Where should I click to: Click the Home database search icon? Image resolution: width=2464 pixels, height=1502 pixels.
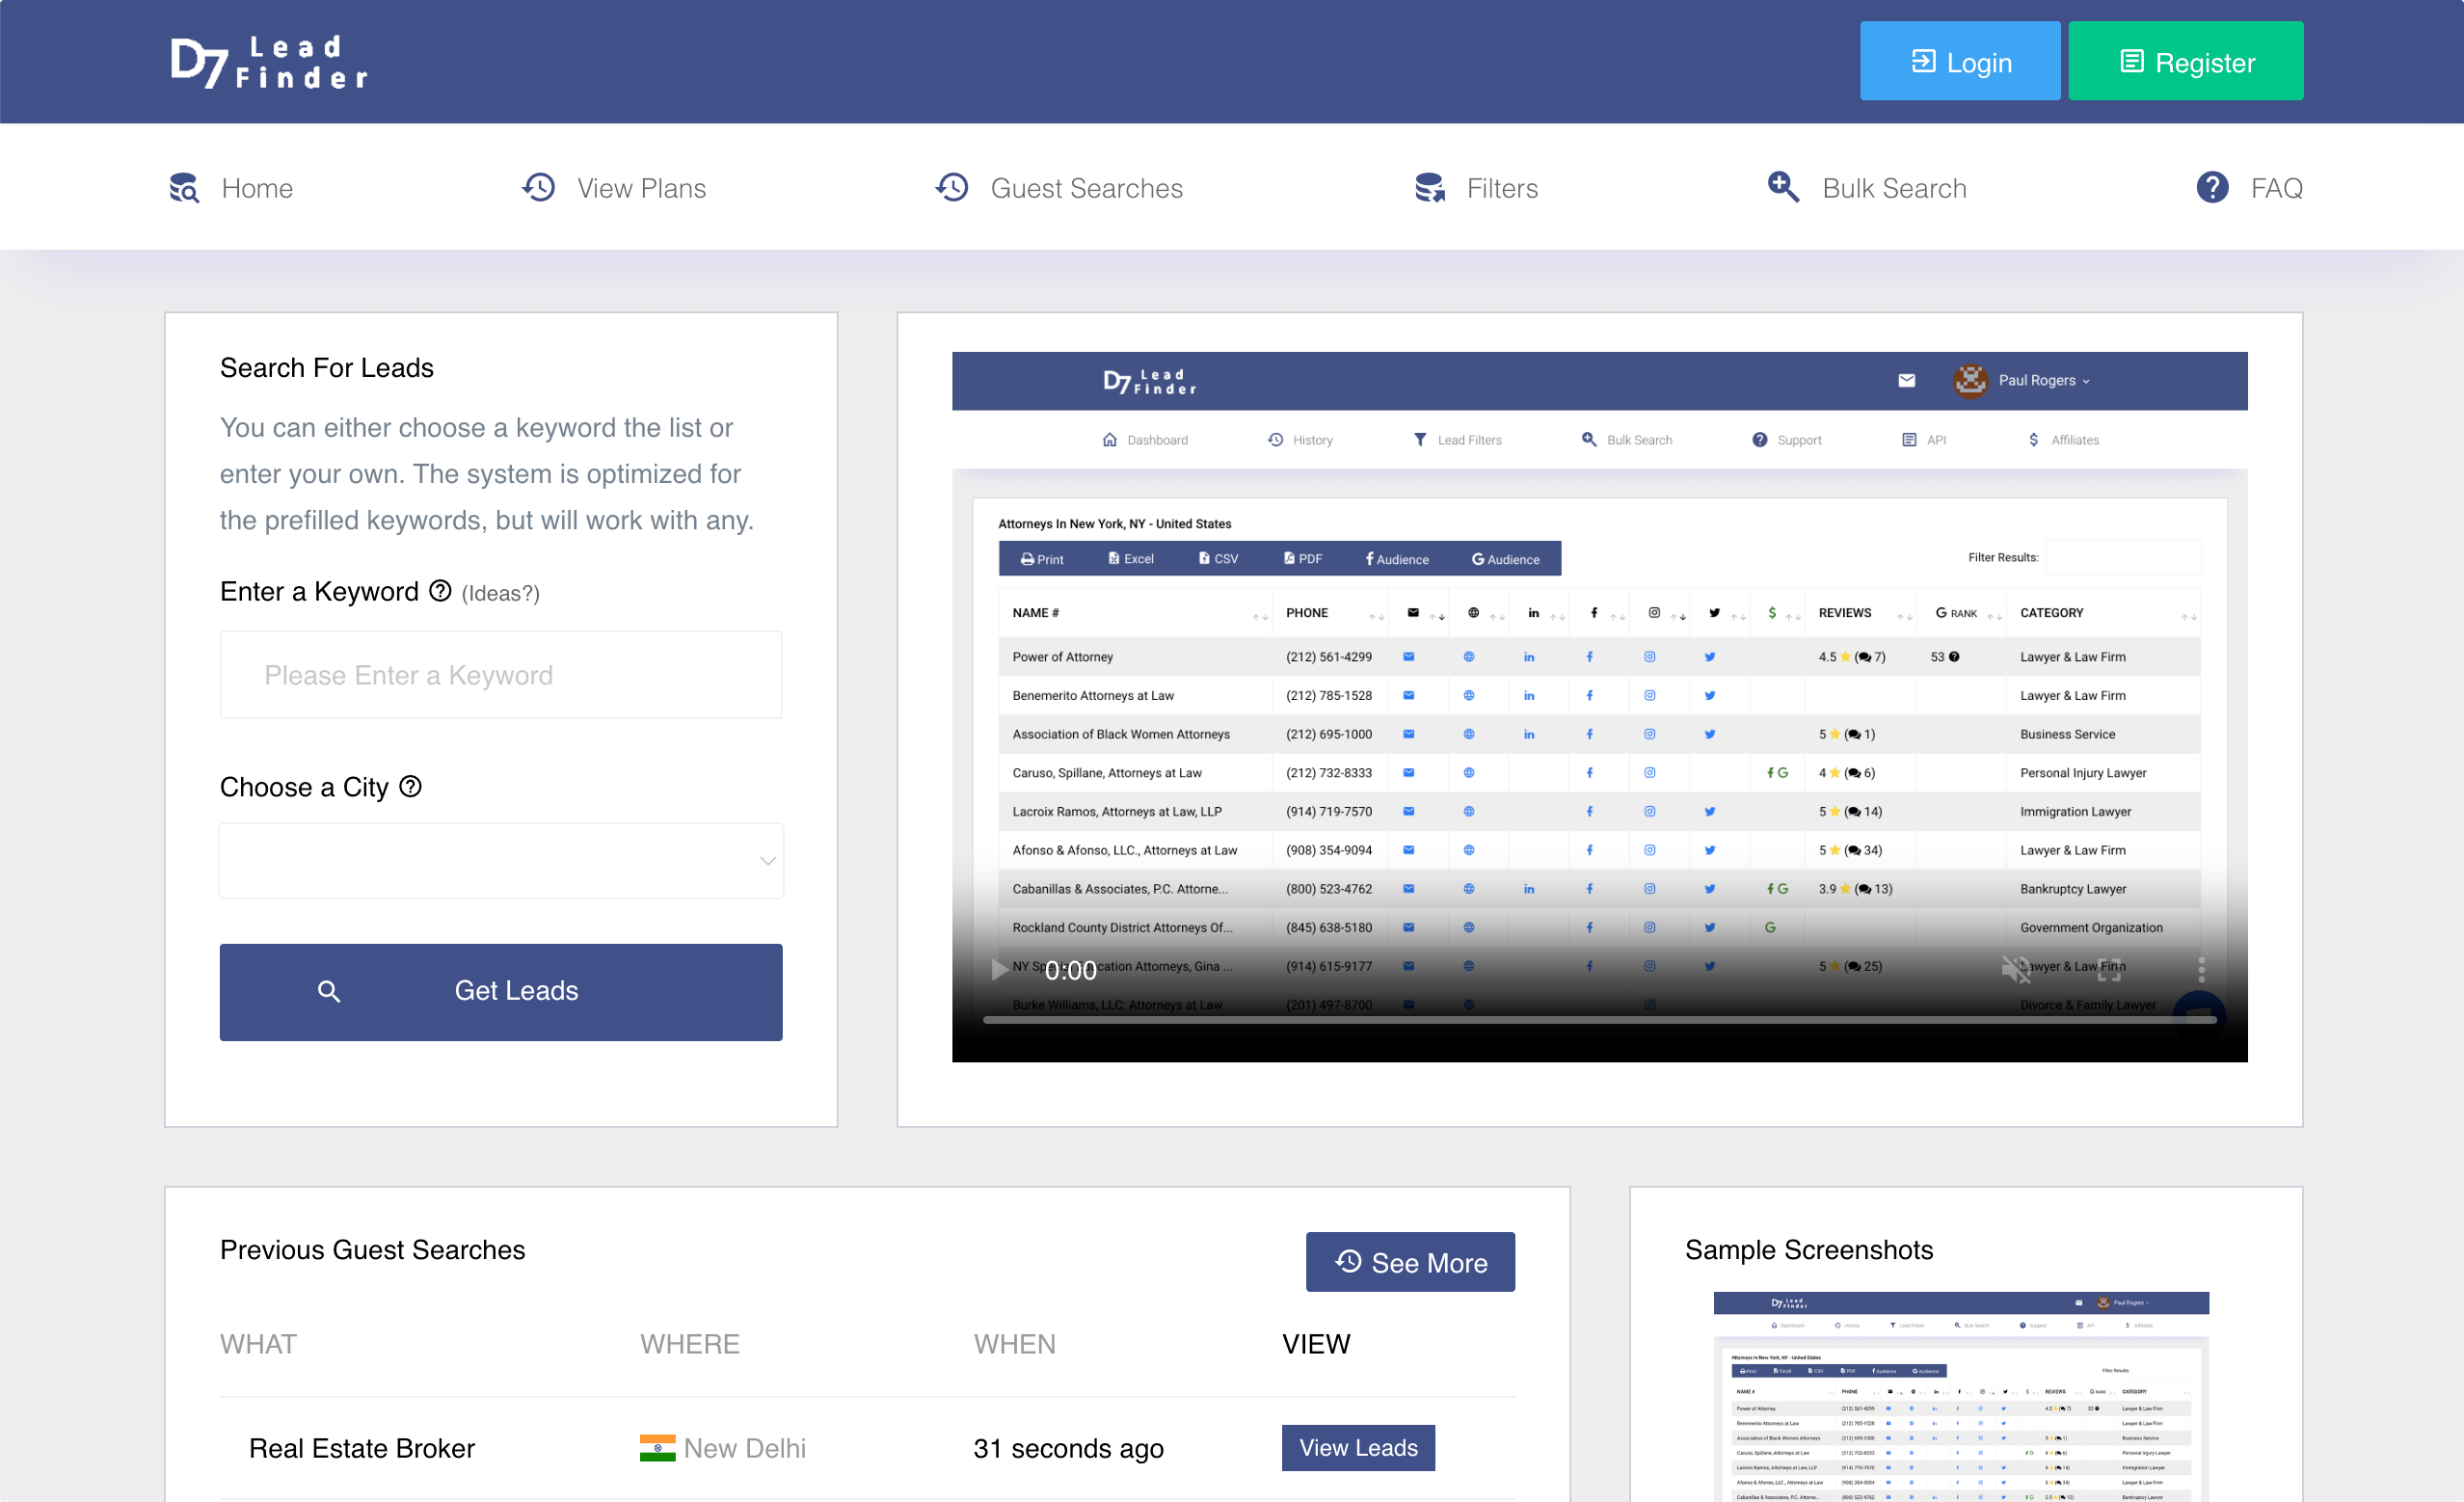(184, 188)
